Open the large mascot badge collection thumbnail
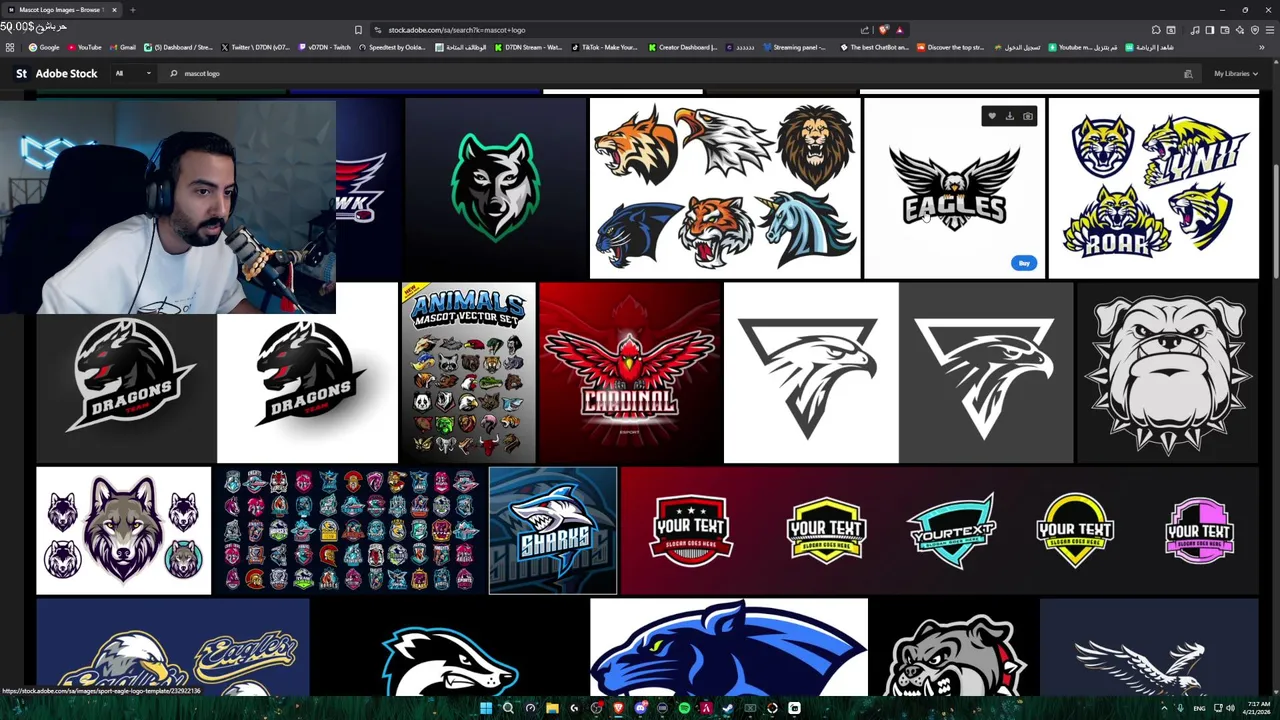The height and width of the screenshot is (720, 1280). click(350, 530)
